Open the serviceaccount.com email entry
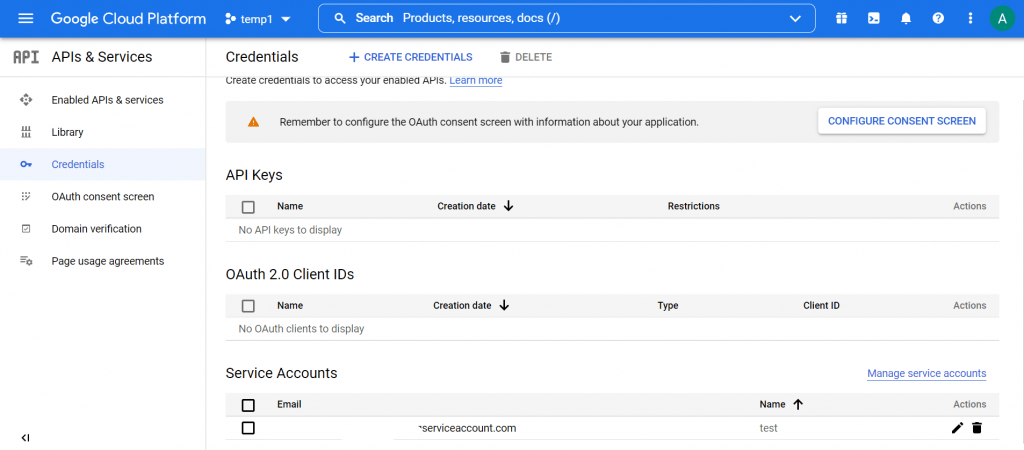 pyautogui.click(x=468, y=428)
